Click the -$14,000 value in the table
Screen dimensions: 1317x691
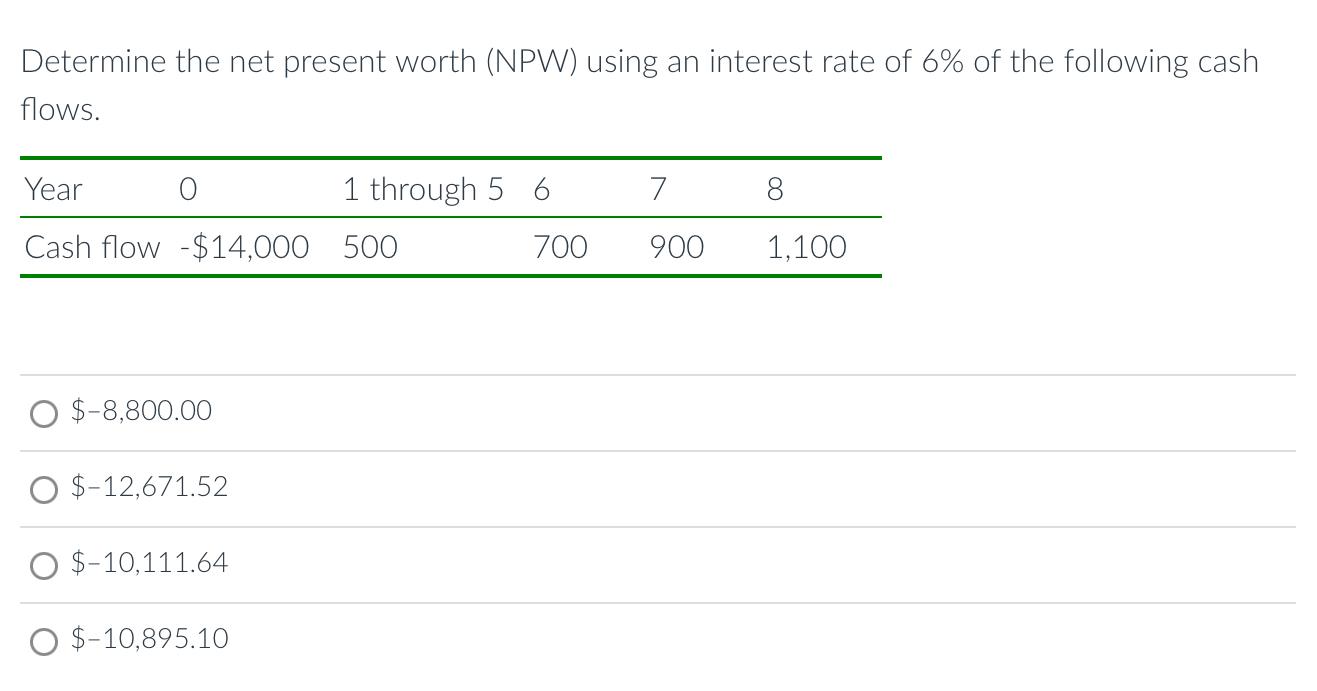[x=245, y=247]
